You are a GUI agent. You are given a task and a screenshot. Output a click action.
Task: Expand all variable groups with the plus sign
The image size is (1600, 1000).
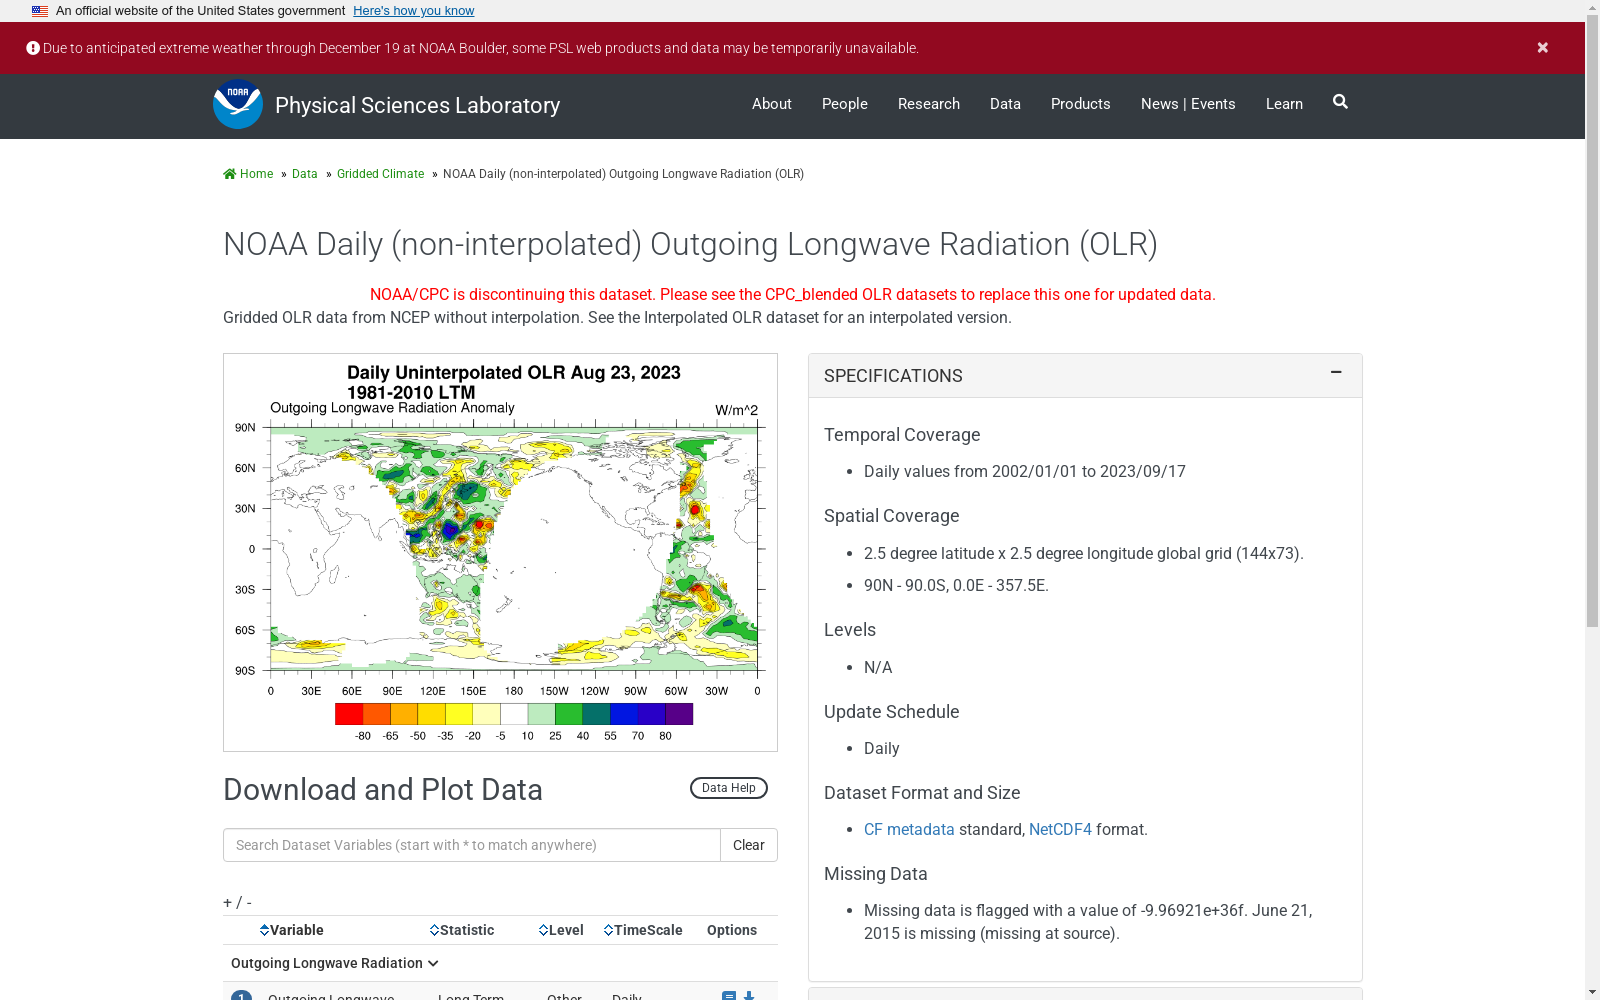coord(227,903)
